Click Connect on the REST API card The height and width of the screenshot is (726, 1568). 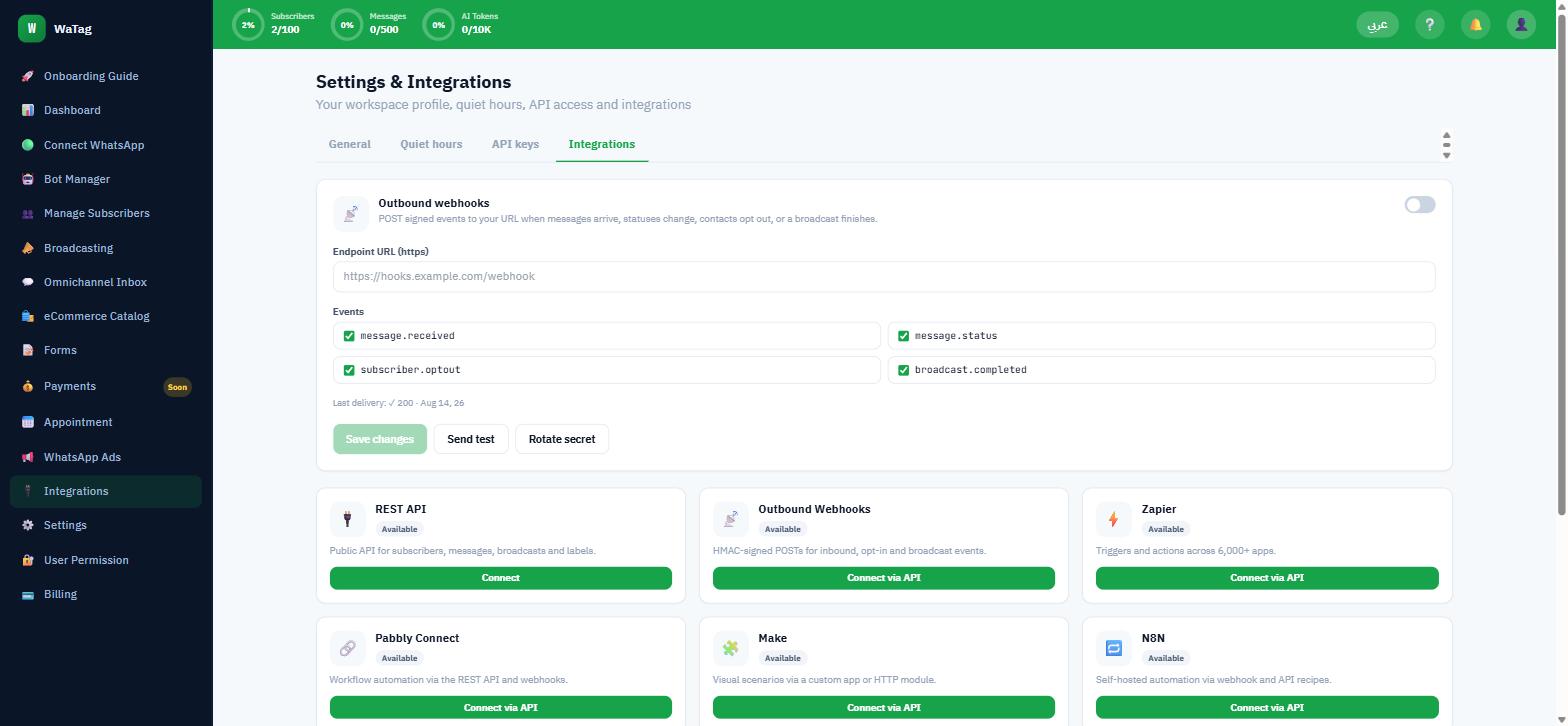501,578
